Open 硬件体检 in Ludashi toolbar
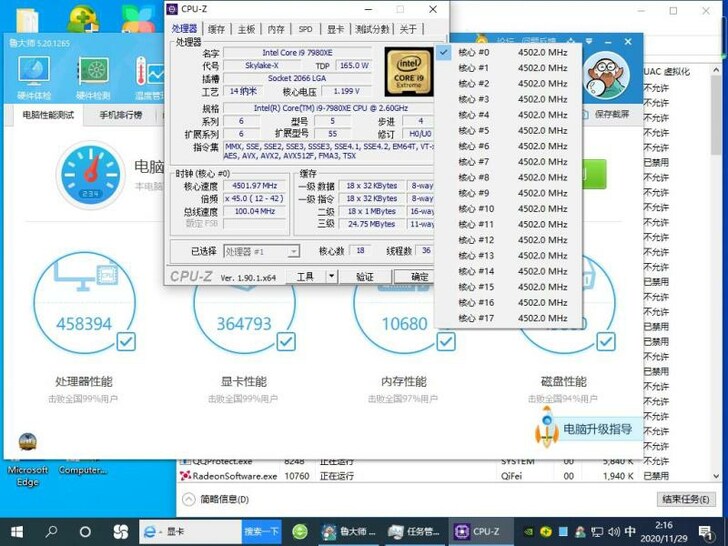Viewport: 728px width, 546px height. coord(34,78)
